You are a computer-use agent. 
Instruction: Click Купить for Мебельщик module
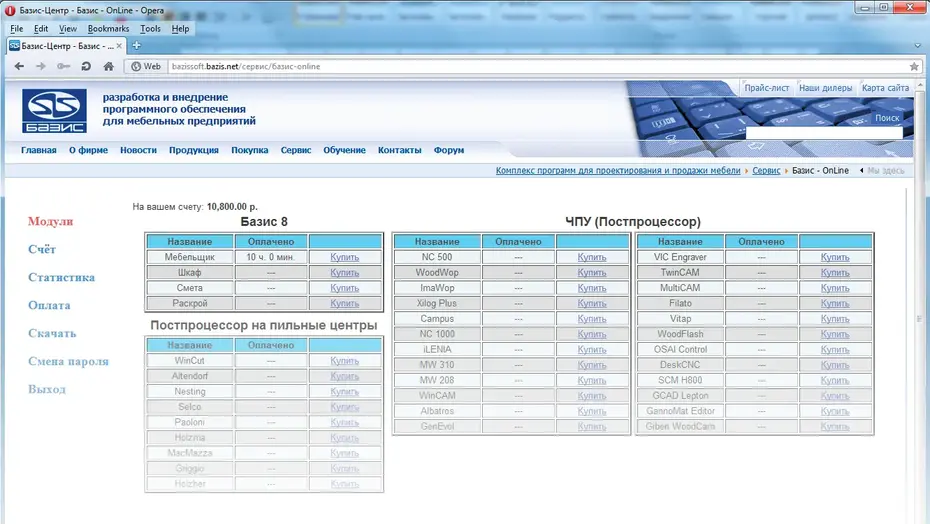click(x=345, y=257)
